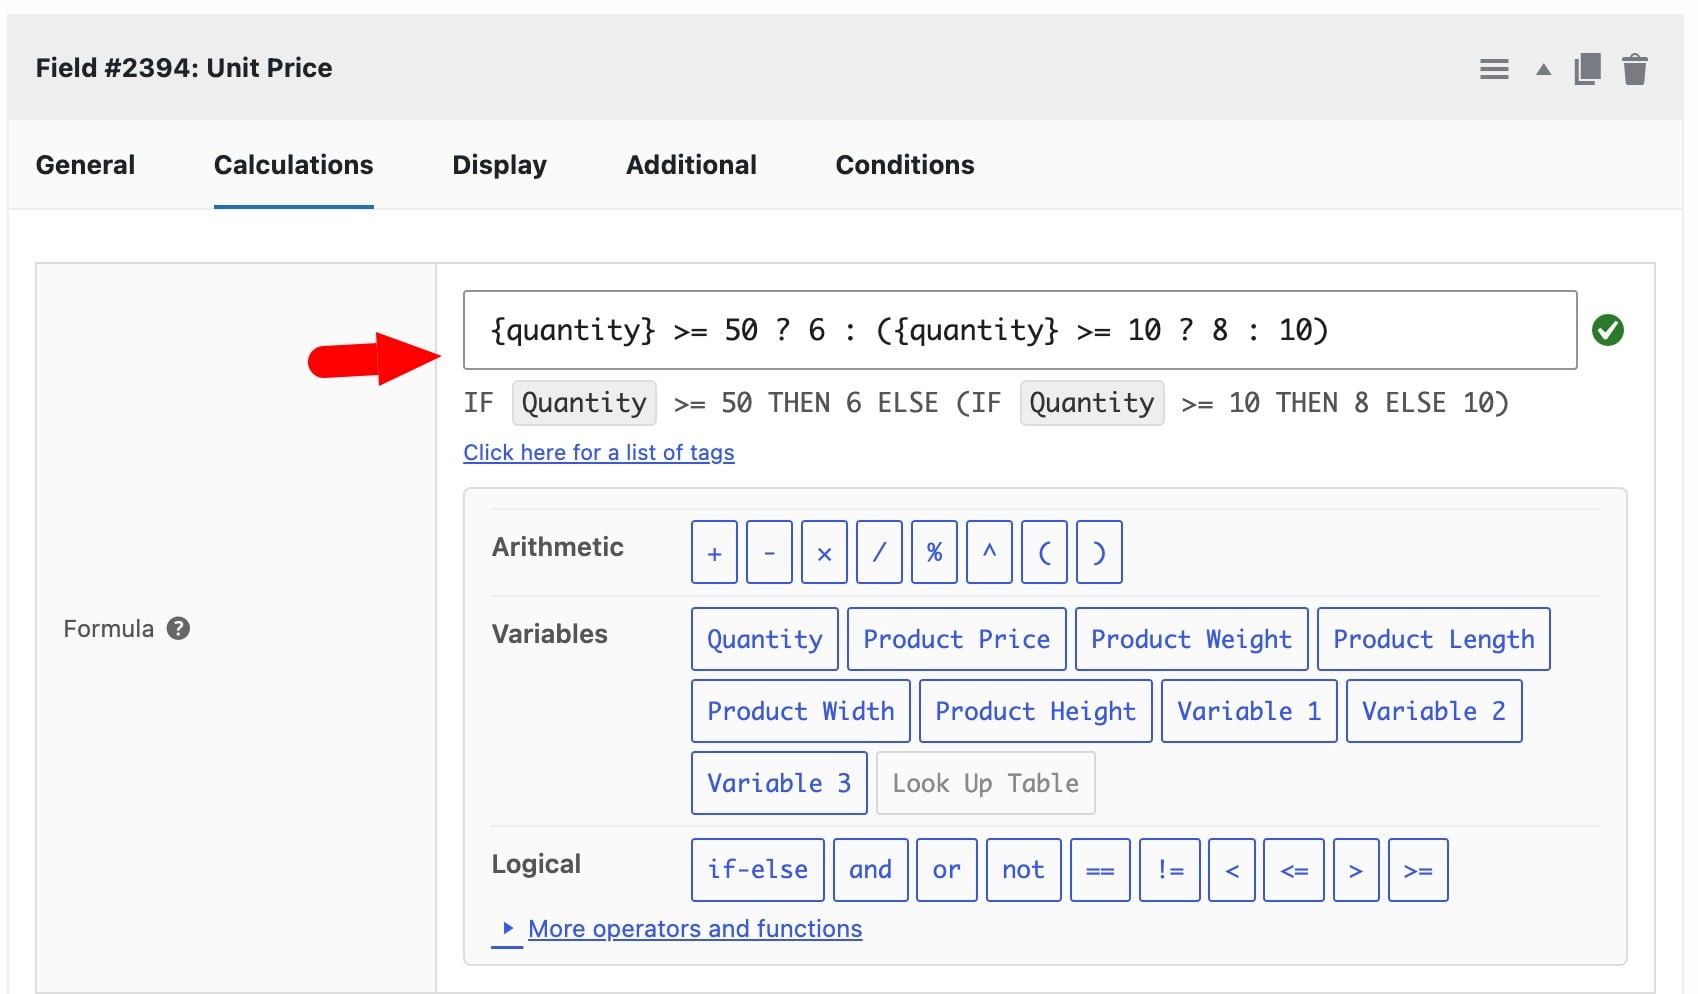Insert the plus operator
Image resolution: width=1698 pixels, height=994 pixels.
coord(714,552)
